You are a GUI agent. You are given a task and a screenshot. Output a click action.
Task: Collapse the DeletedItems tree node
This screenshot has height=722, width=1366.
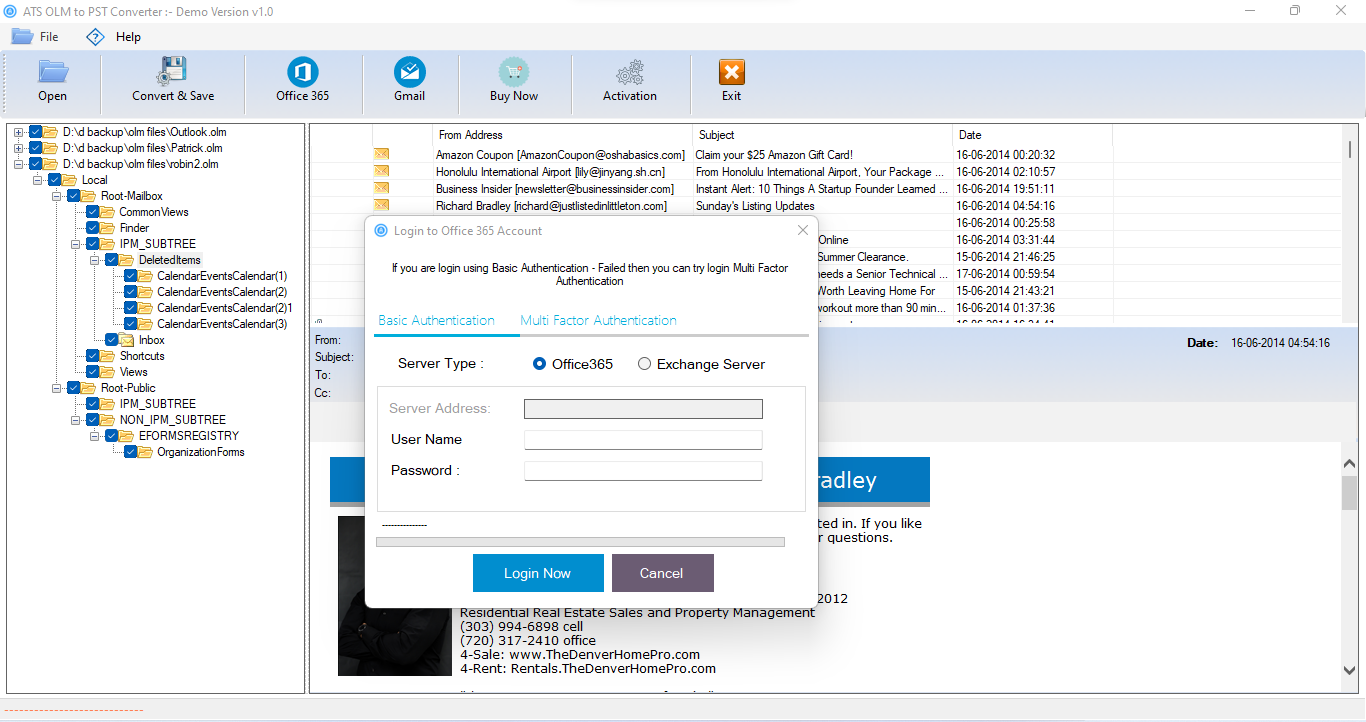point(94,260)
